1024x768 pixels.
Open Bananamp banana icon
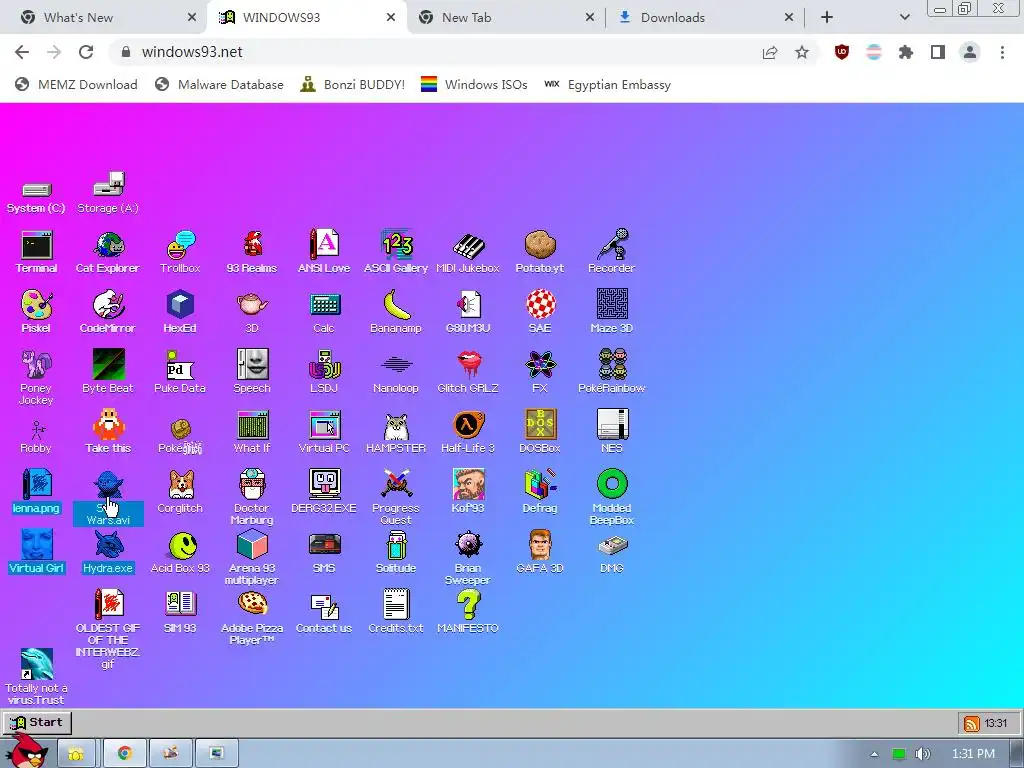[396, 312]
